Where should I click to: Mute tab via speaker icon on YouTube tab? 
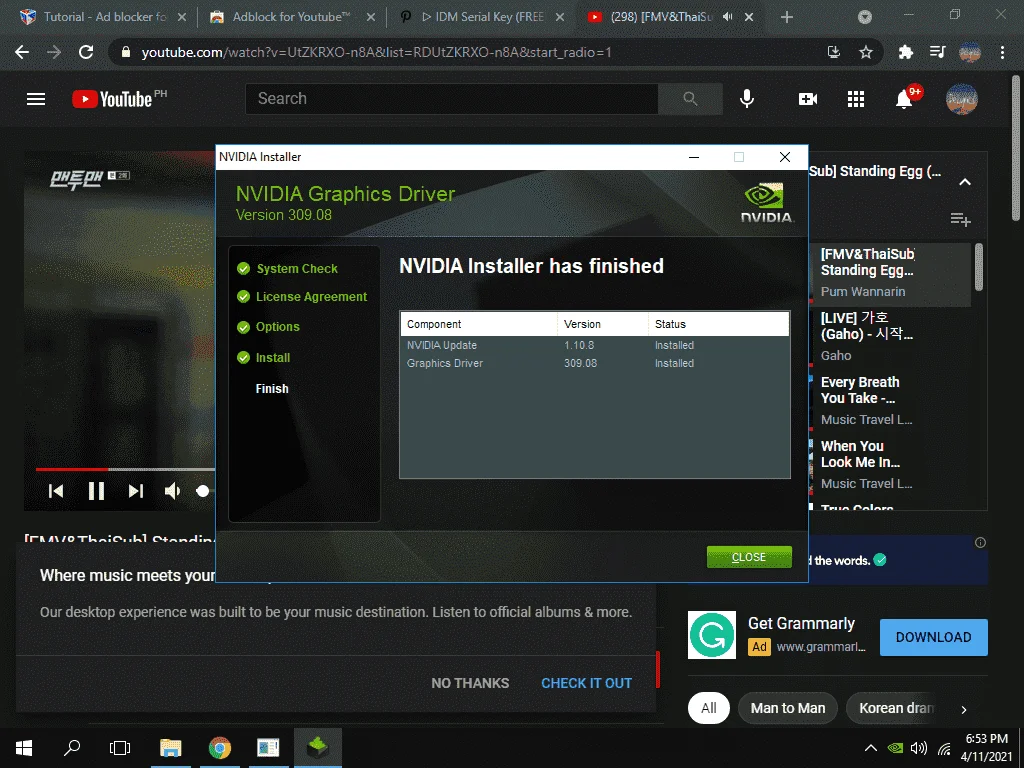728,17
